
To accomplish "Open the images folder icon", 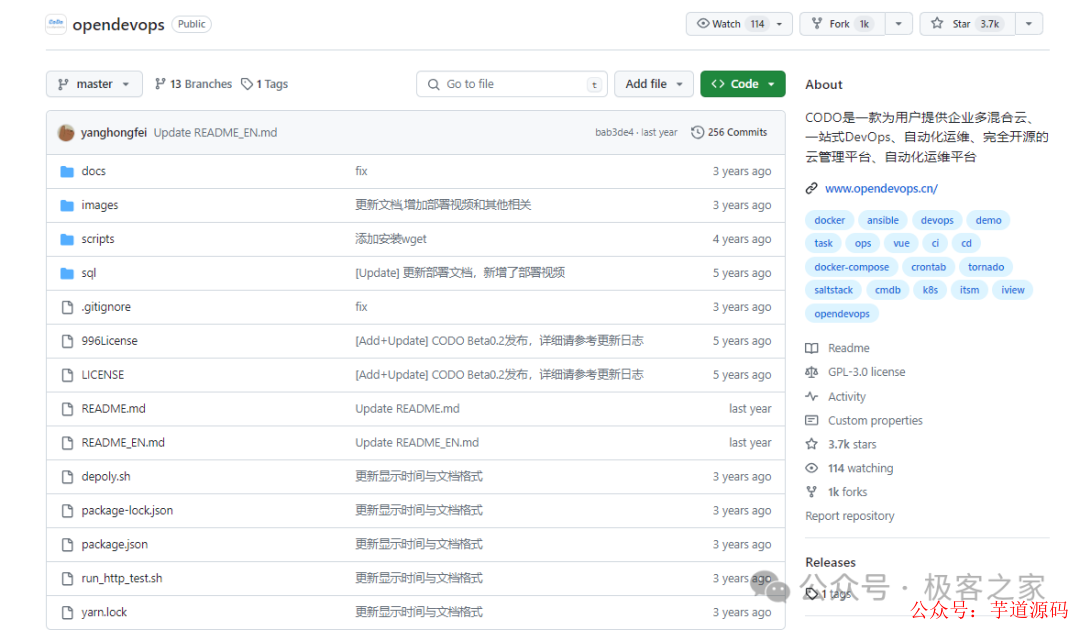I will [67, 205].
